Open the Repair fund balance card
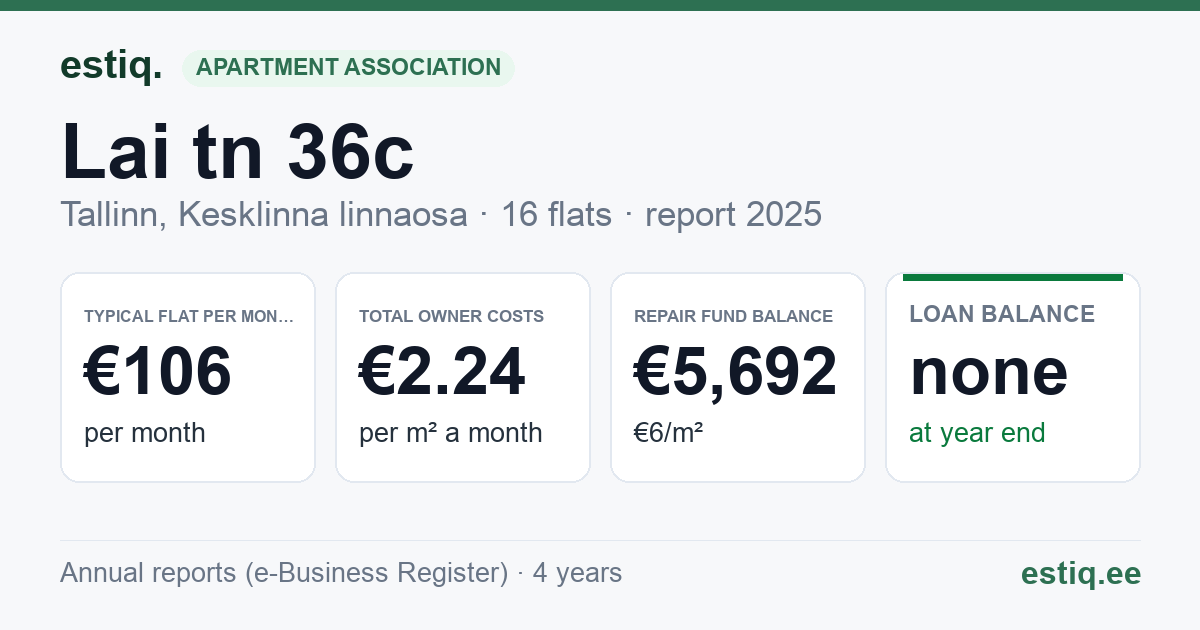The image size is (1200, 630). [x=738, y=377]
